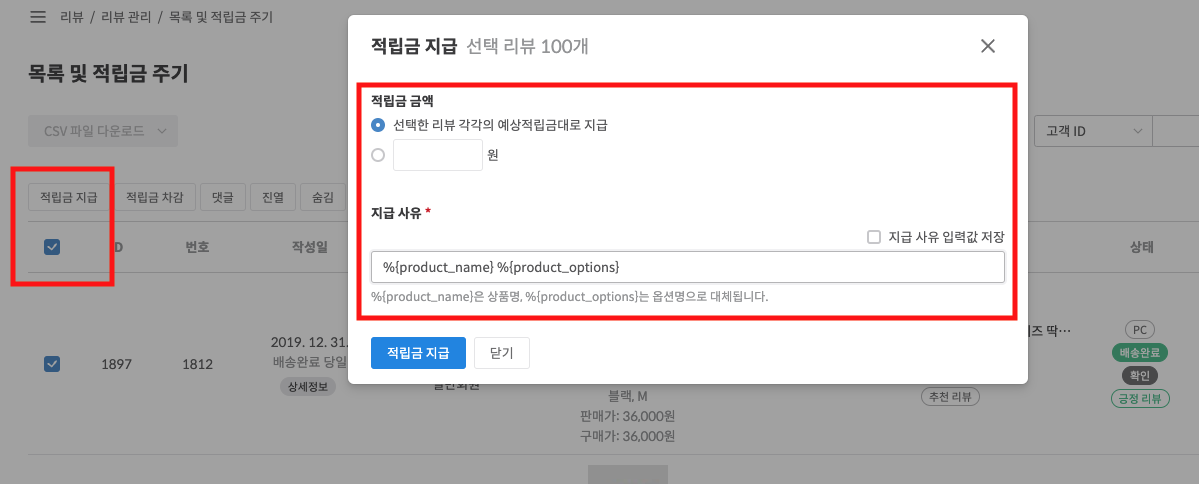Click the 닫기 button in dialog
The height and width of the screenshot is (484, 1199).
click(x=502, y=352)
